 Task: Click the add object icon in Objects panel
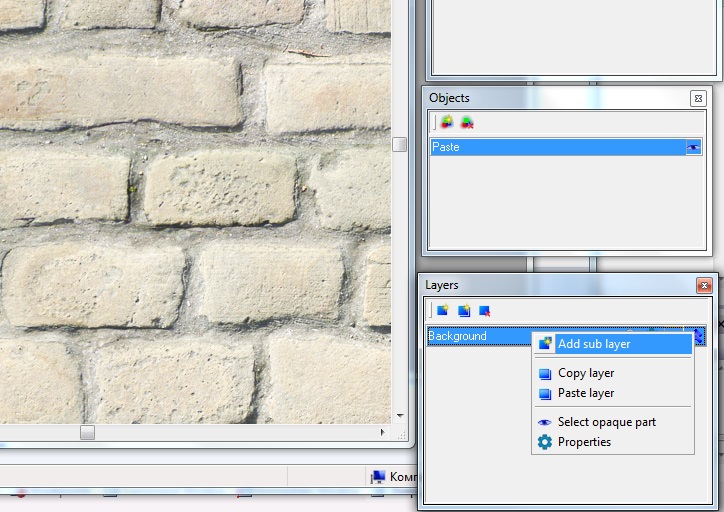click(x=446, y=123)
